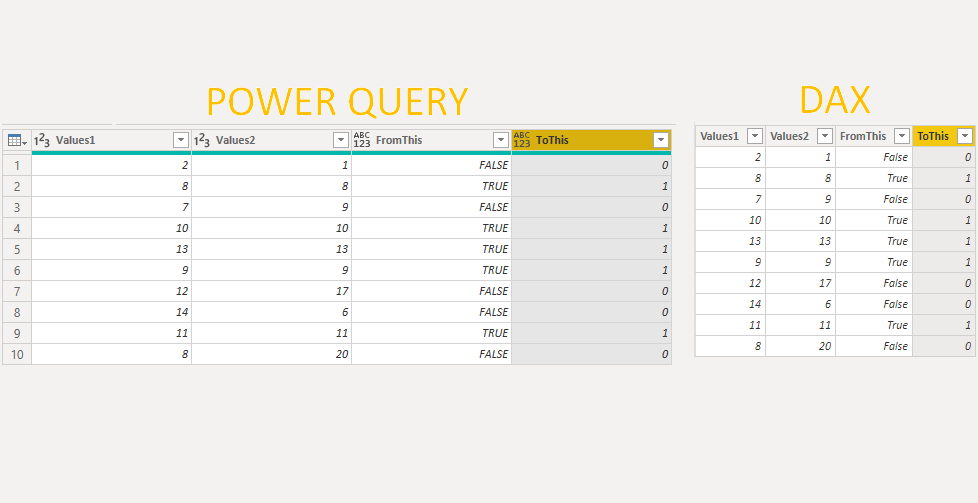Click FromThis FALSE cell in Power Query row 10
This screenshot has width=978, height=503.
432,354
